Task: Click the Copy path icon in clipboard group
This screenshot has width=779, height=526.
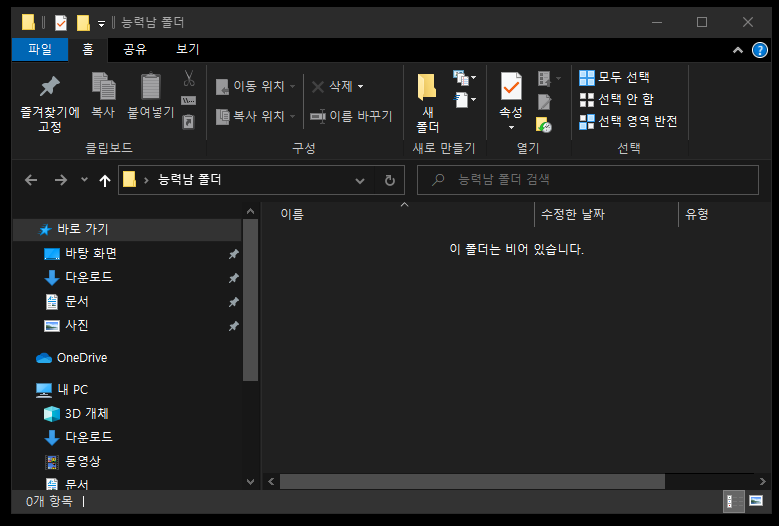Action: pos(189,101)
